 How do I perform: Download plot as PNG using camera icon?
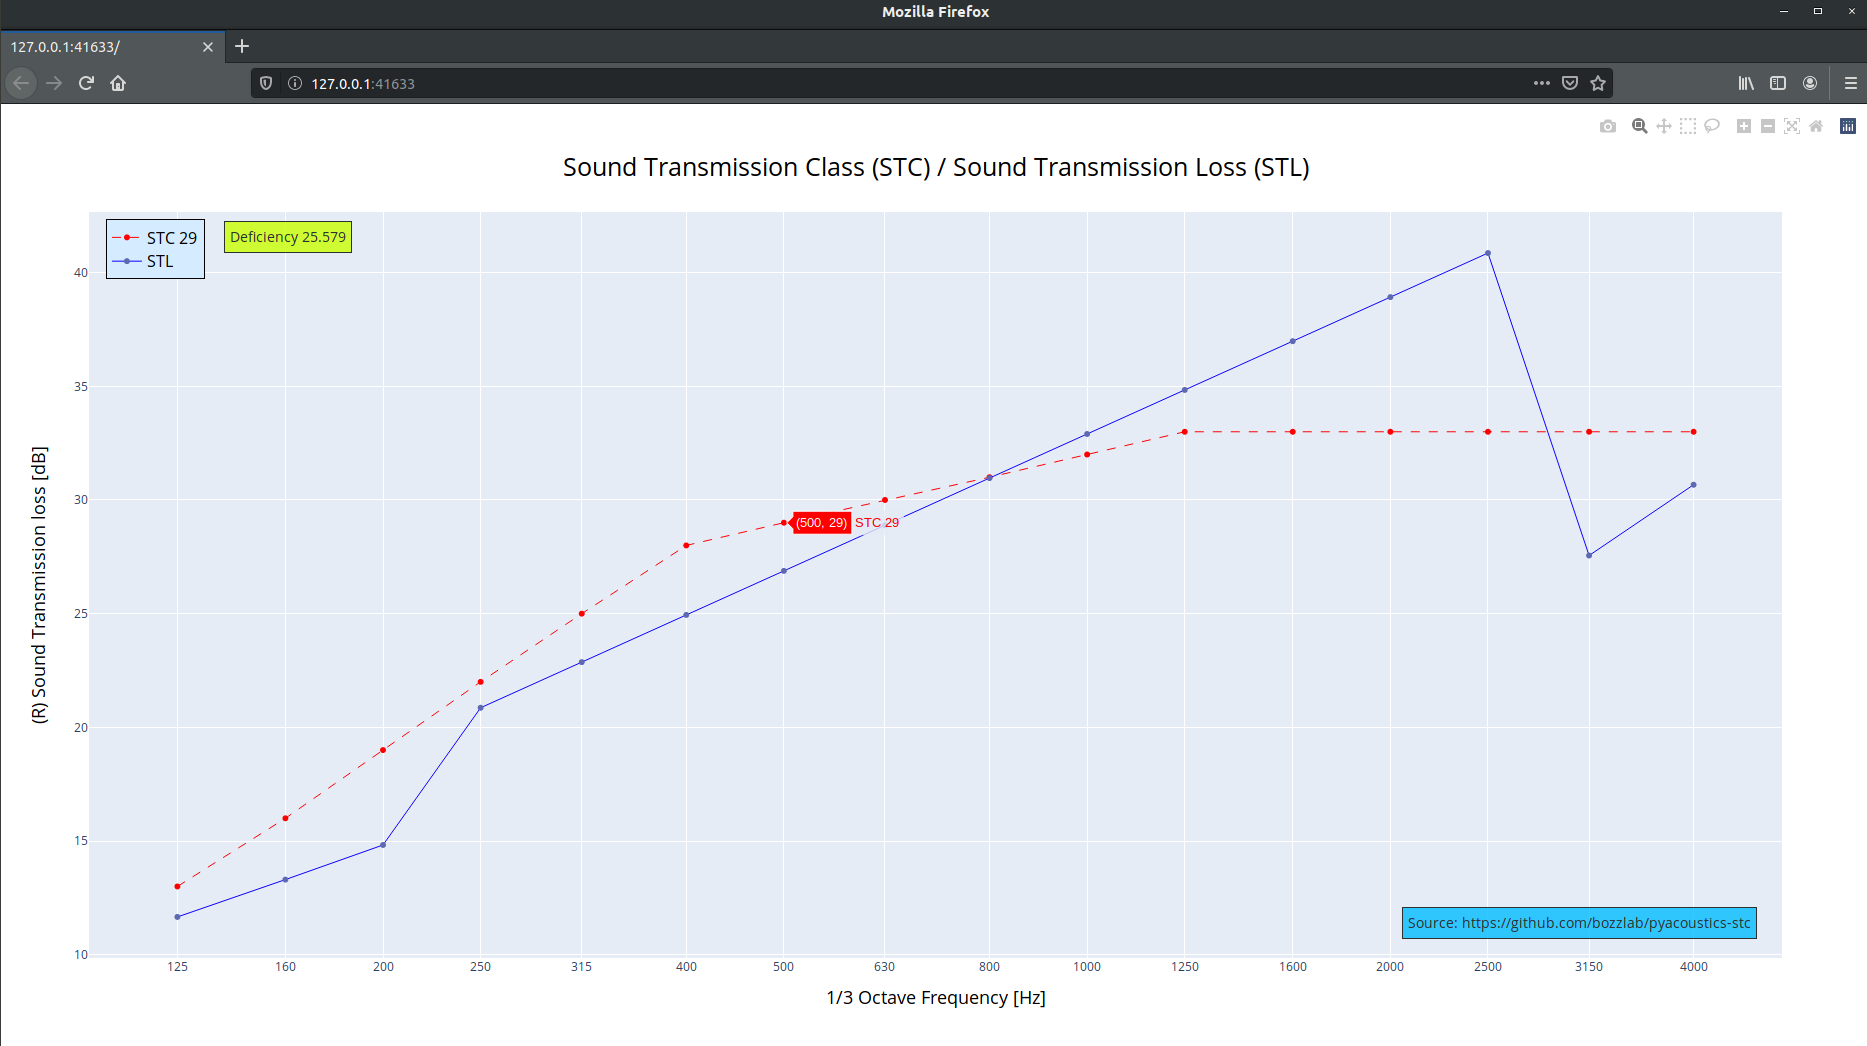(x=1607, y=126)
